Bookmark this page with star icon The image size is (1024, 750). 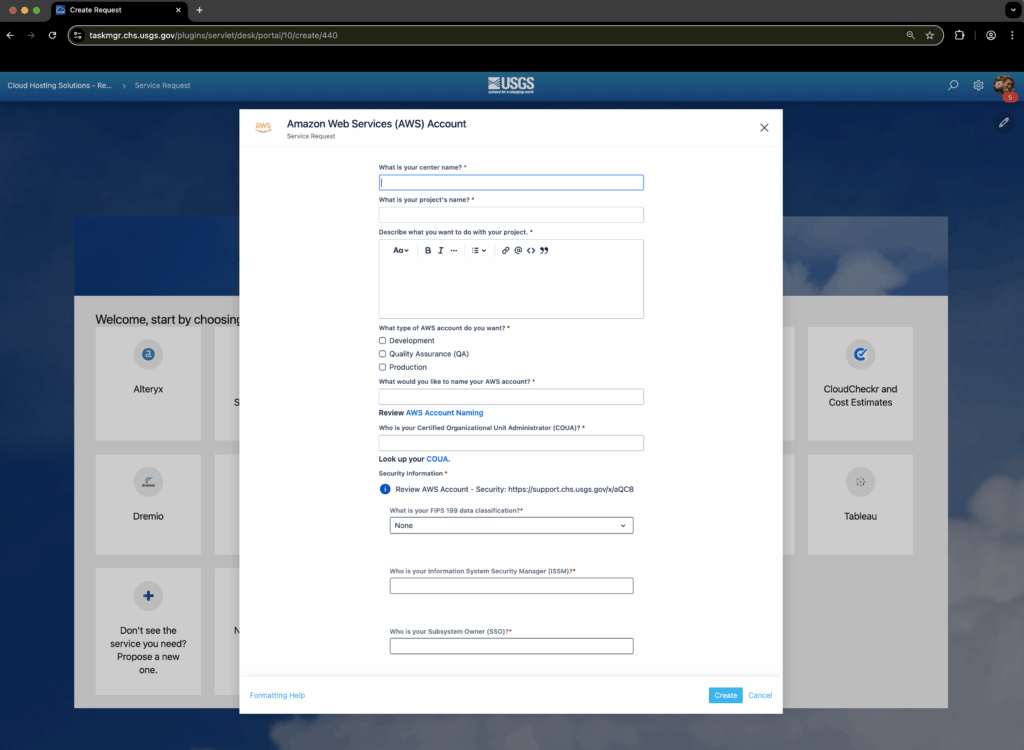(929, 35)
